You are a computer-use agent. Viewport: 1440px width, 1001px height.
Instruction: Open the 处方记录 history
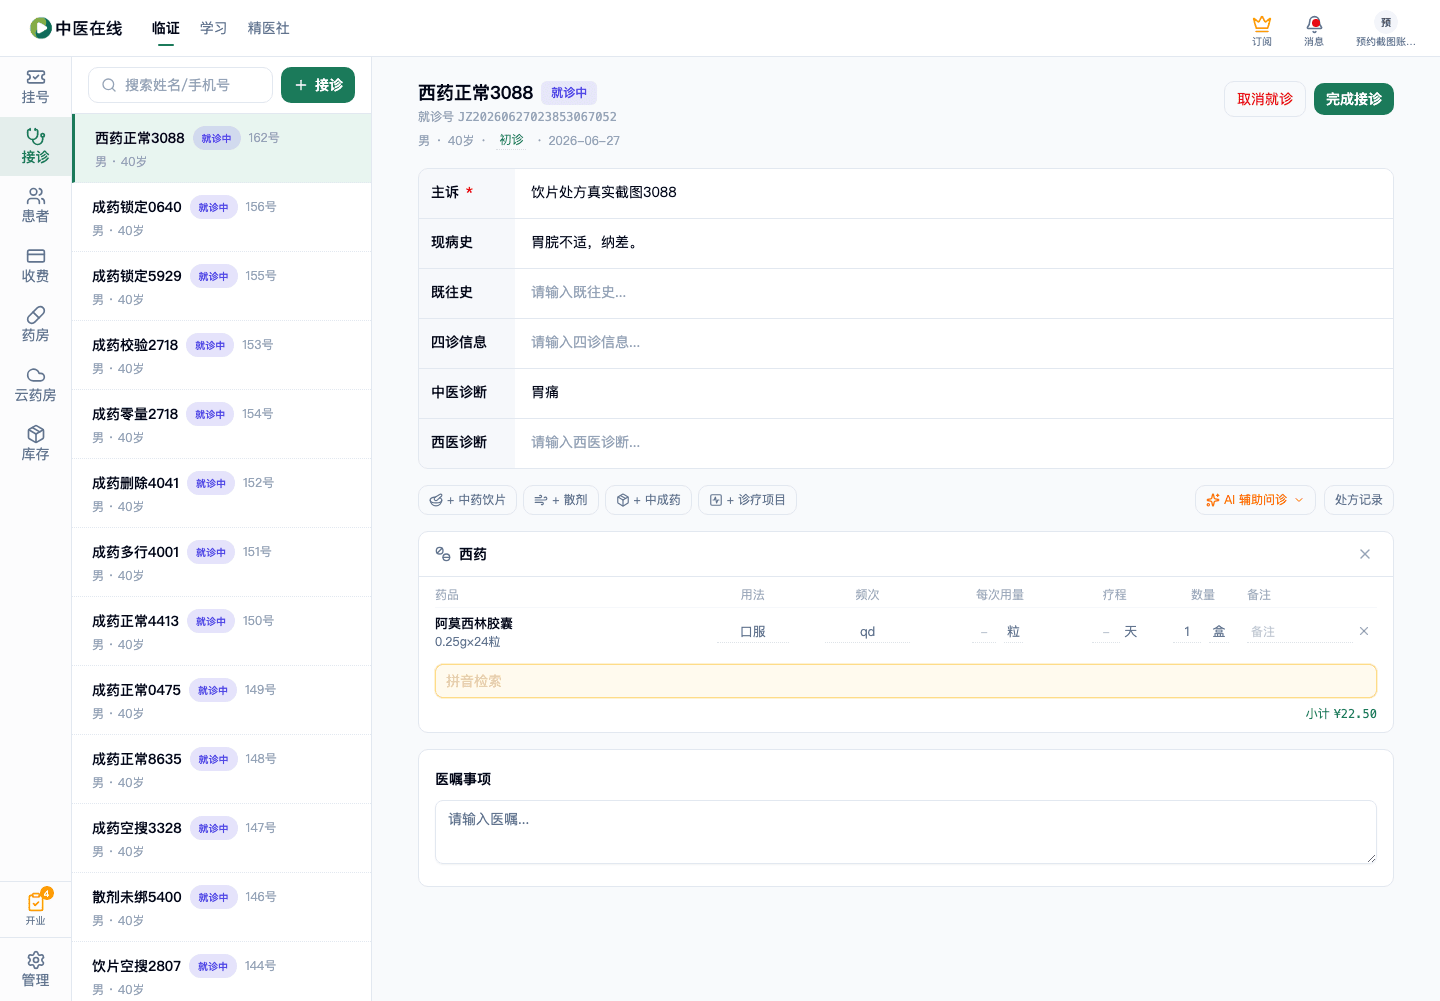coord(1358,500)
